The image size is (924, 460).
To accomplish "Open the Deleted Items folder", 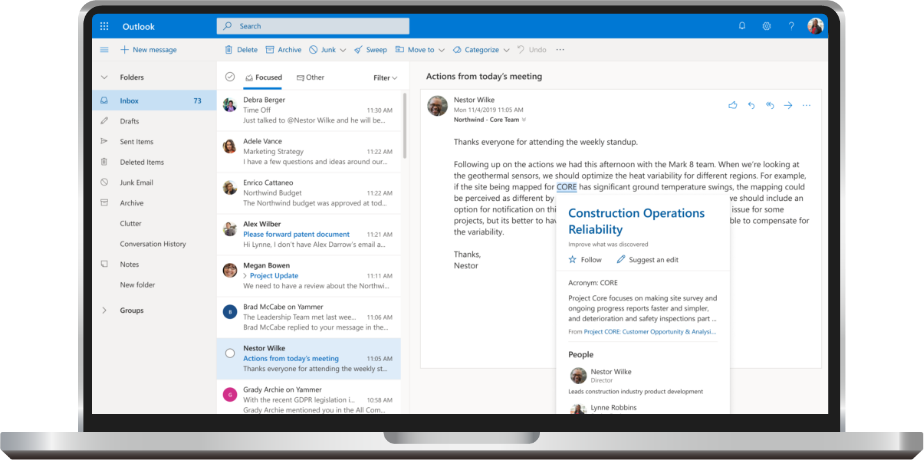I will [x=154, y=162].
